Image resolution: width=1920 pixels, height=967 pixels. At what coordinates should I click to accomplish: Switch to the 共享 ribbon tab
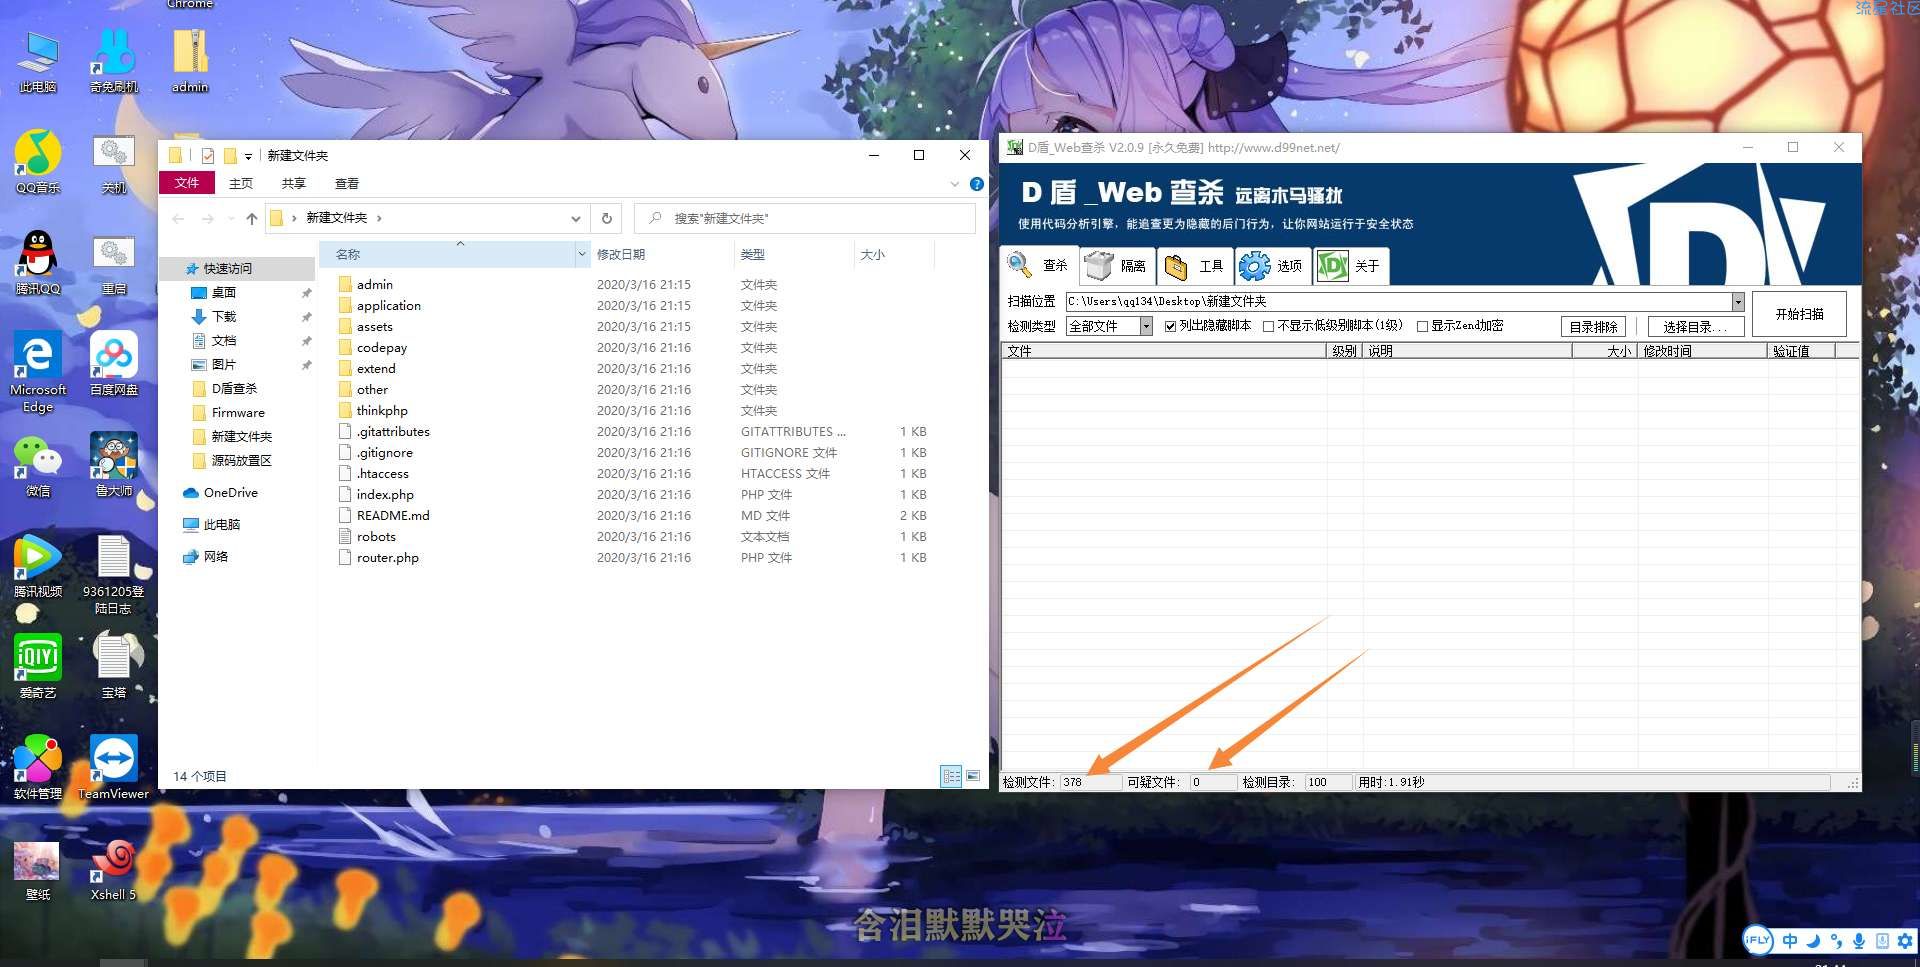pyautogui.click(x=294, y=184)
